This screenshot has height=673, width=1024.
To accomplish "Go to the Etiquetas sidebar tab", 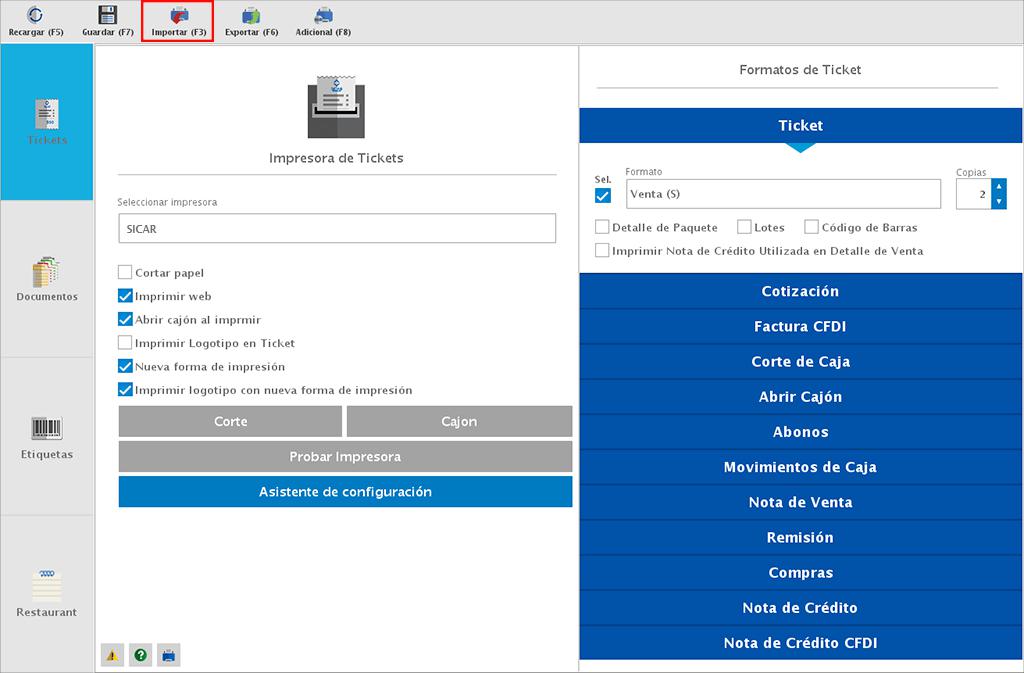I will coord(47,437).
